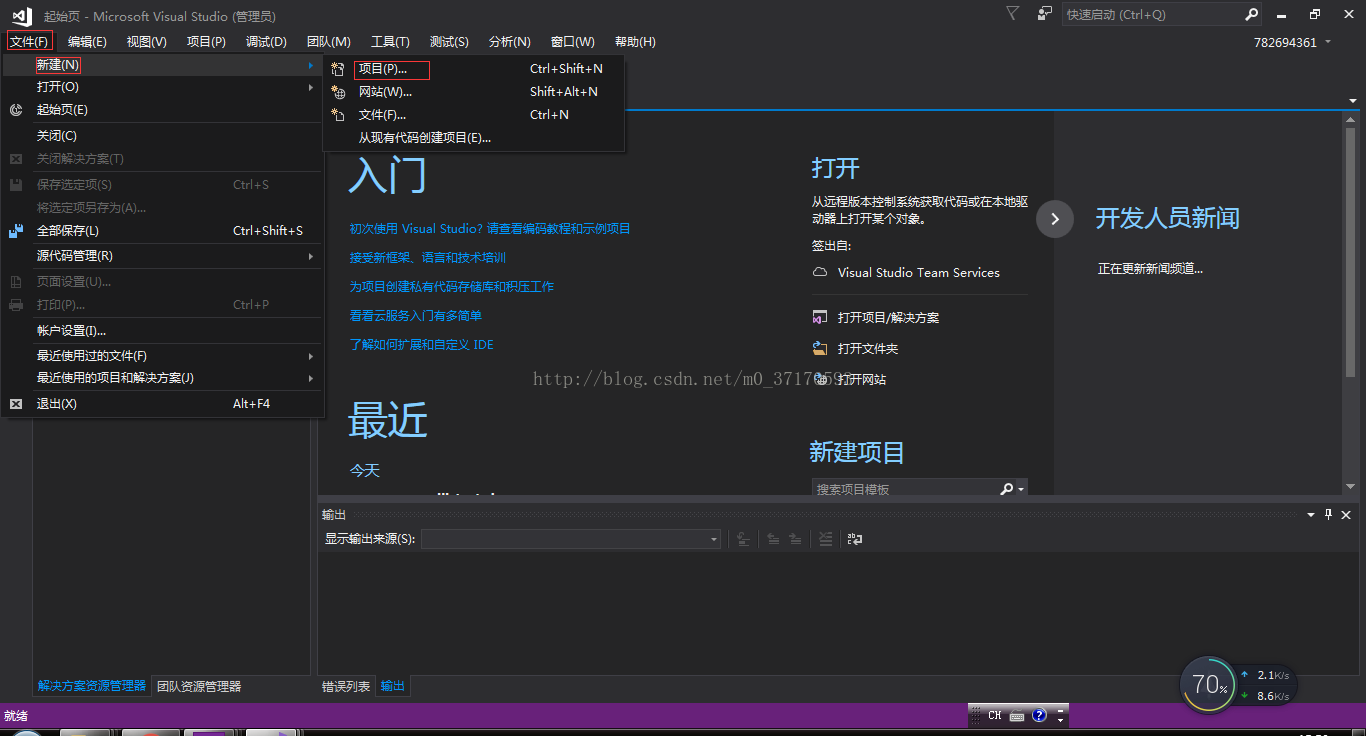Open the 工具(T) menu
Viewport: 1366px width, 736px height.
(x=390, y=42)
